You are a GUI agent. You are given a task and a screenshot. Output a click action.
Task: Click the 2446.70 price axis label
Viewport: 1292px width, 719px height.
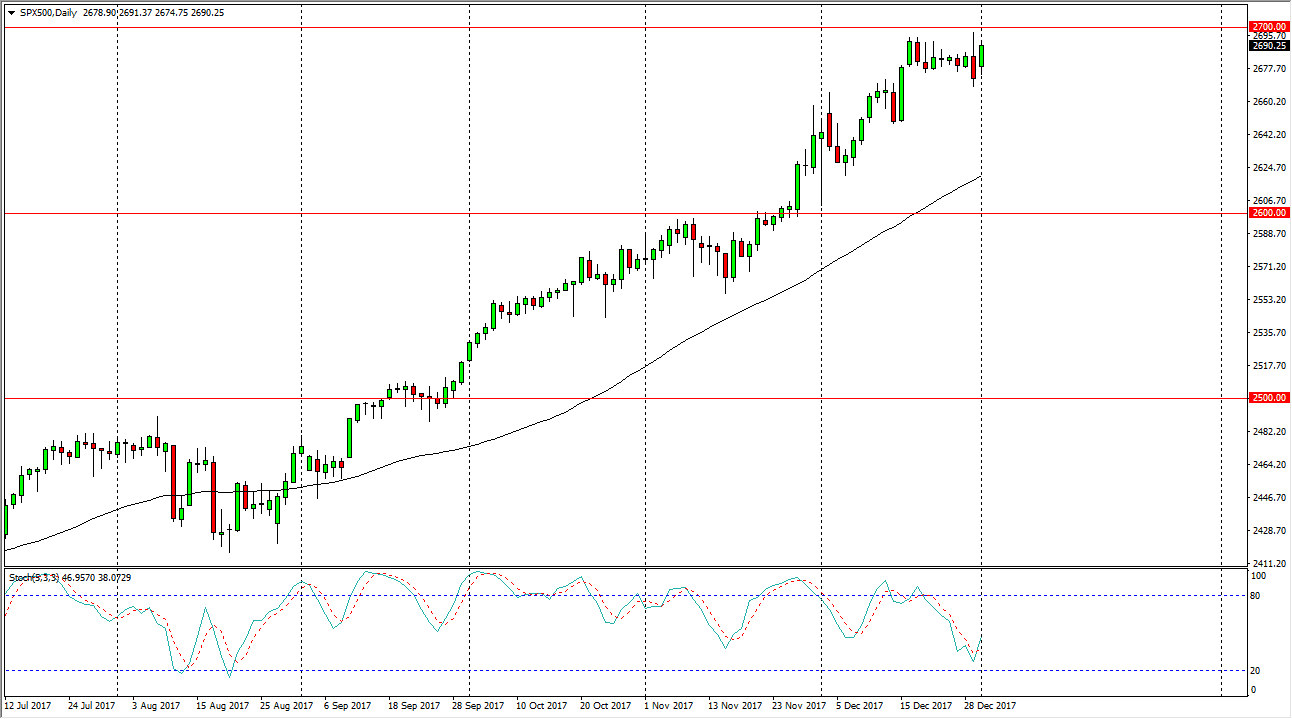1267,498
